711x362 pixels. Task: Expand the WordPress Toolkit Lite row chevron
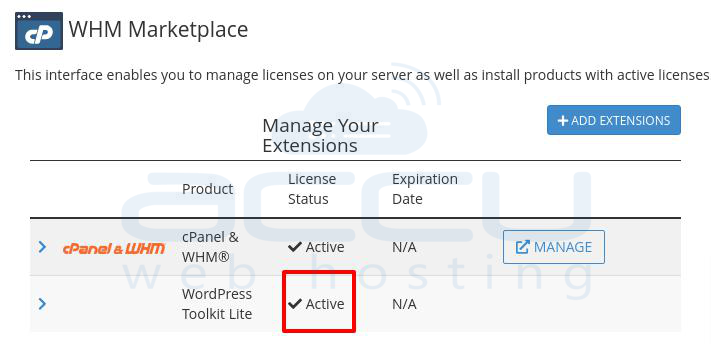tap(42, 304)
